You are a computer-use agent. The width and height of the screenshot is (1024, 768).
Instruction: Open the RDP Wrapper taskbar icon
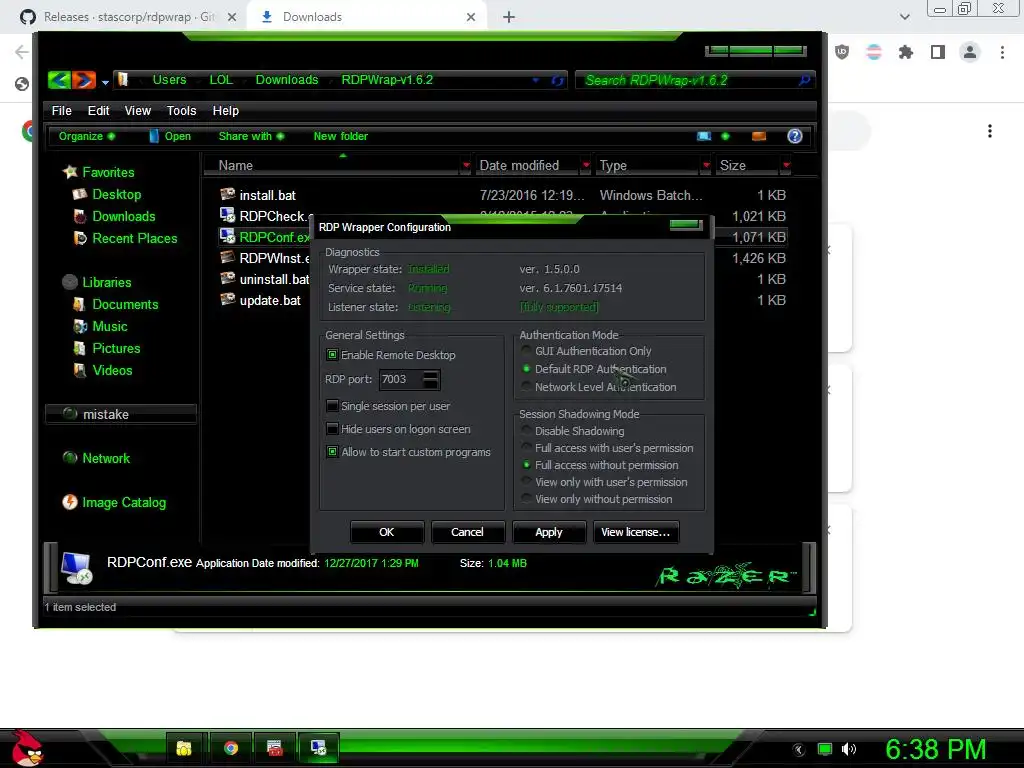(x=319, y=748)
